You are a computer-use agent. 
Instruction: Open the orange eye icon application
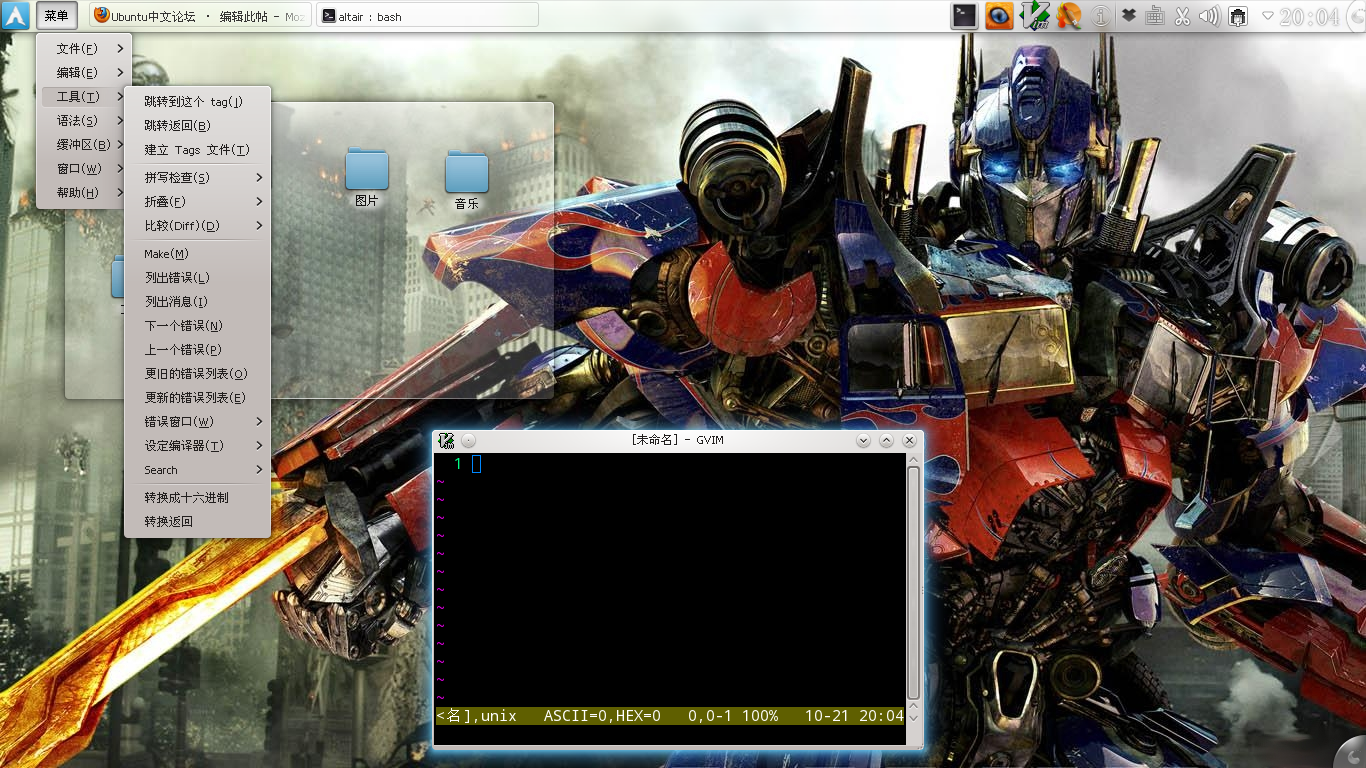pyautogui.click(x=999, y=16)
